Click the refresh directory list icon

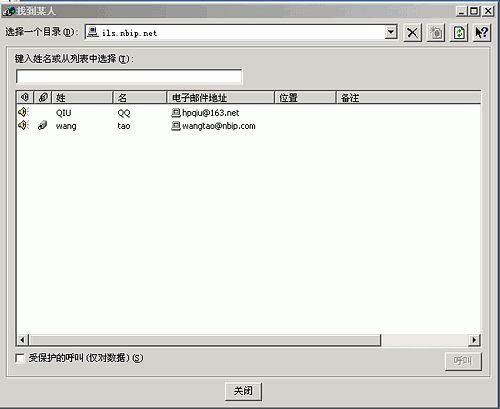459,33
